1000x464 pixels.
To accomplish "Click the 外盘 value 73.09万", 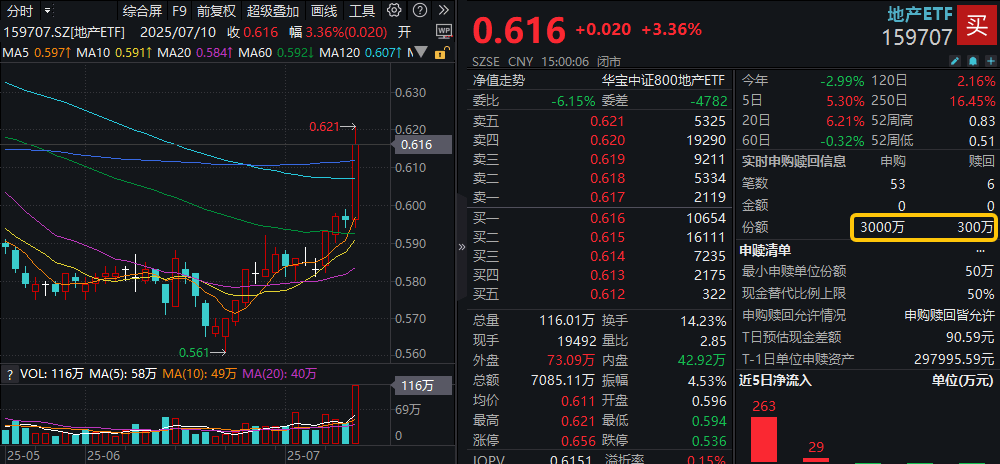I will [573, 361].
